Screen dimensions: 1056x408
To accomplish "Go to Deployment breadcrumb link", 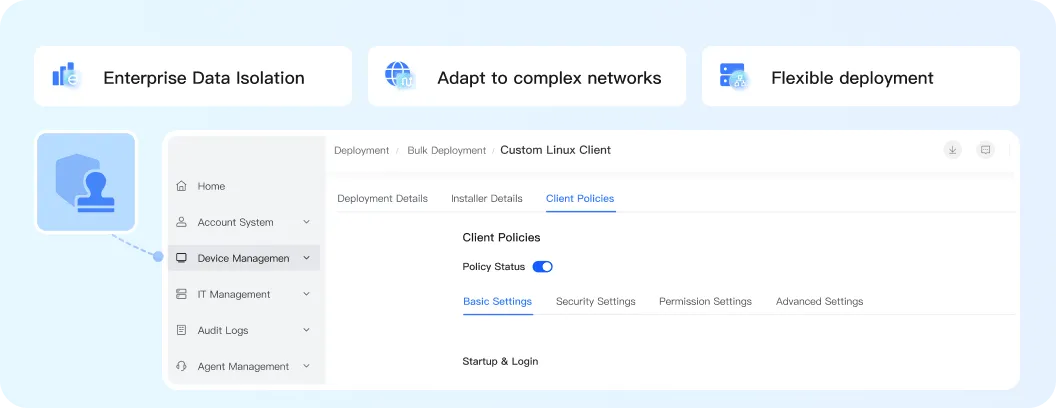I will click(362, 150).
